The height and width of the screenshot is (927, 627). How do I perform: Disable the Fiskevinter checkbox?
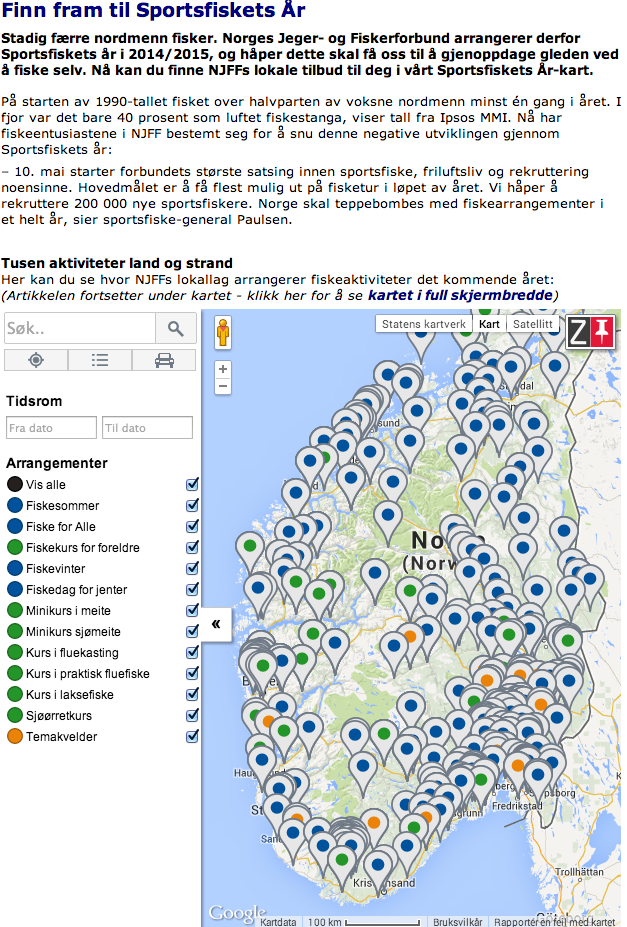(192, 568)
